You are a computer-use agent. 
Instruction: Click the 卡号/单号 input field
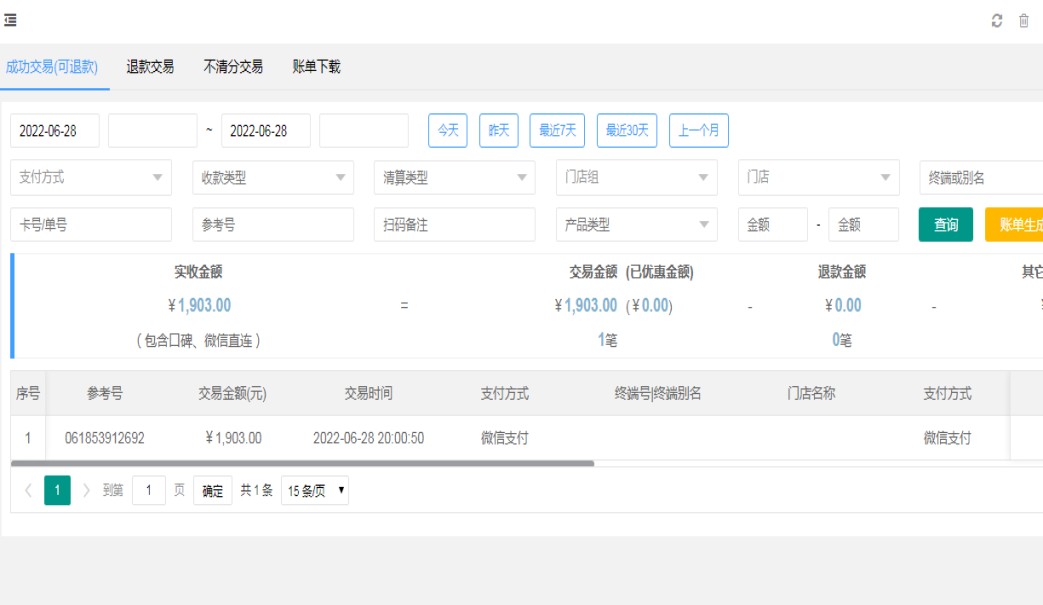pyautogui.click(x=91, y=225)
